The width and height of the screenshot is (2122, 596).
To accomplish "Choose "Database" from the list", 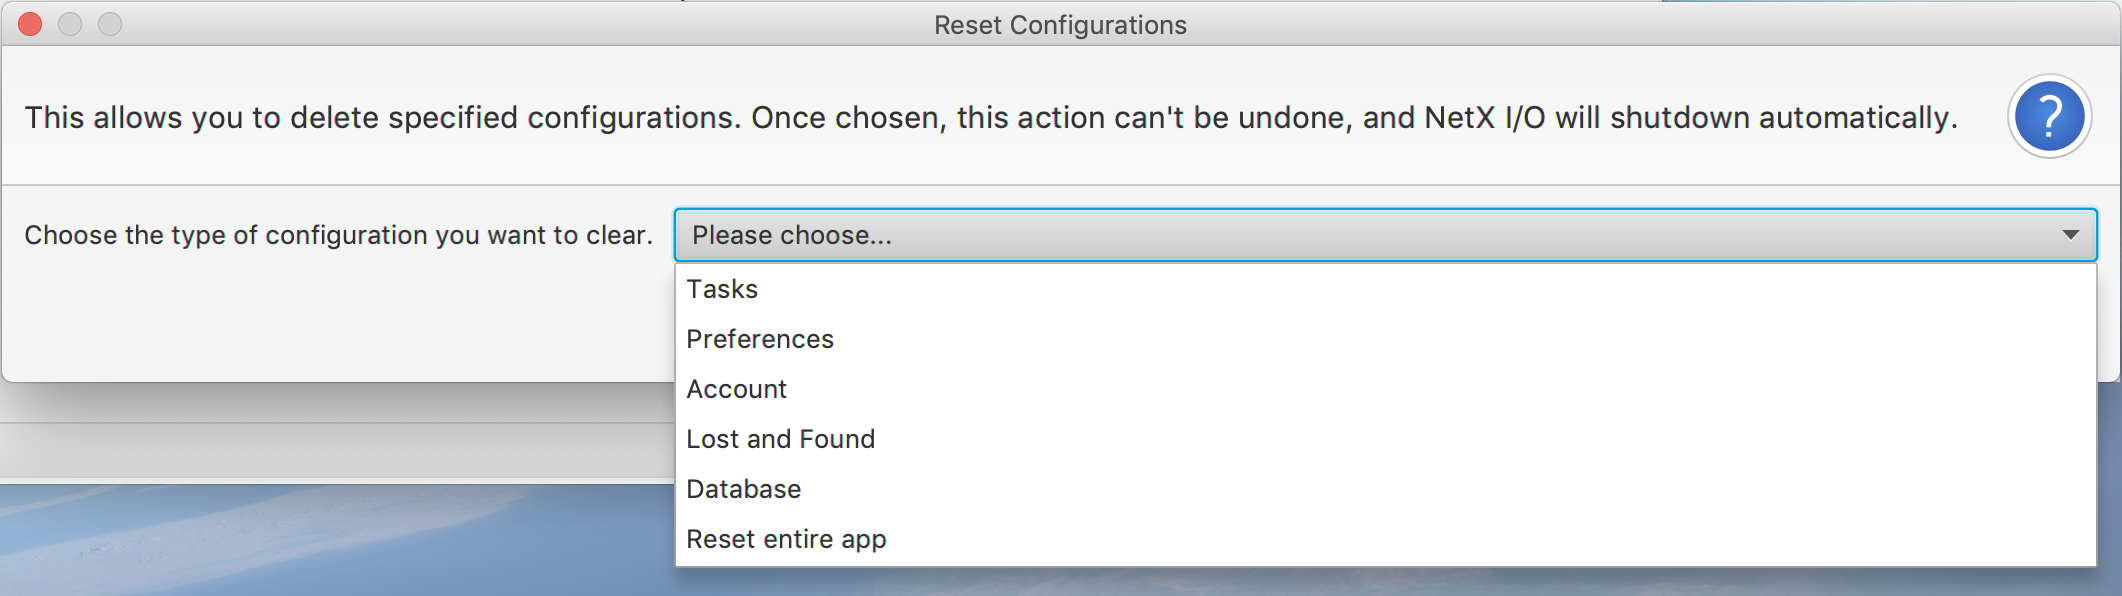I will point(744,489).
